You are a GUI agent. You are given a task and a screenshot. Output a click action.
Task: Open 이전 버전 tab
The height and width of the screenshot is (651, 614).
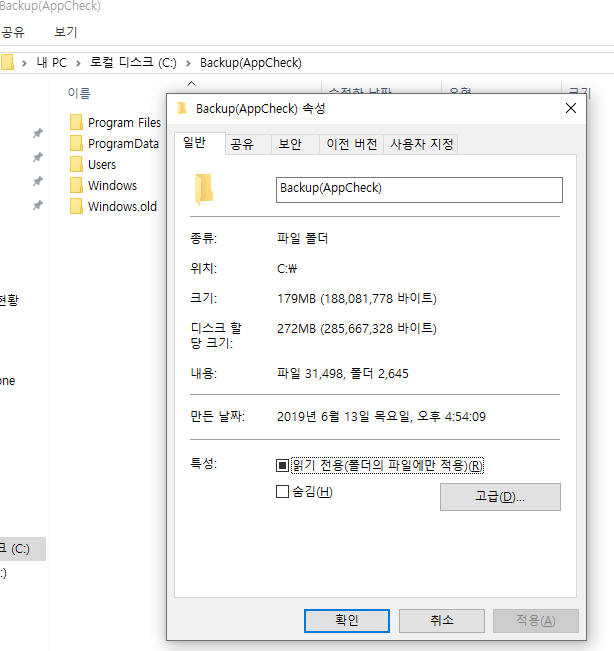tap(352, 144)
